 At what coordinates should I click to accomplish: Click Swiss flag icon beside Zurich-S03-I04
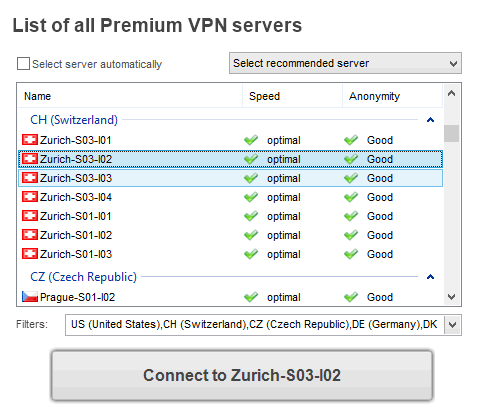click(30, 197)
